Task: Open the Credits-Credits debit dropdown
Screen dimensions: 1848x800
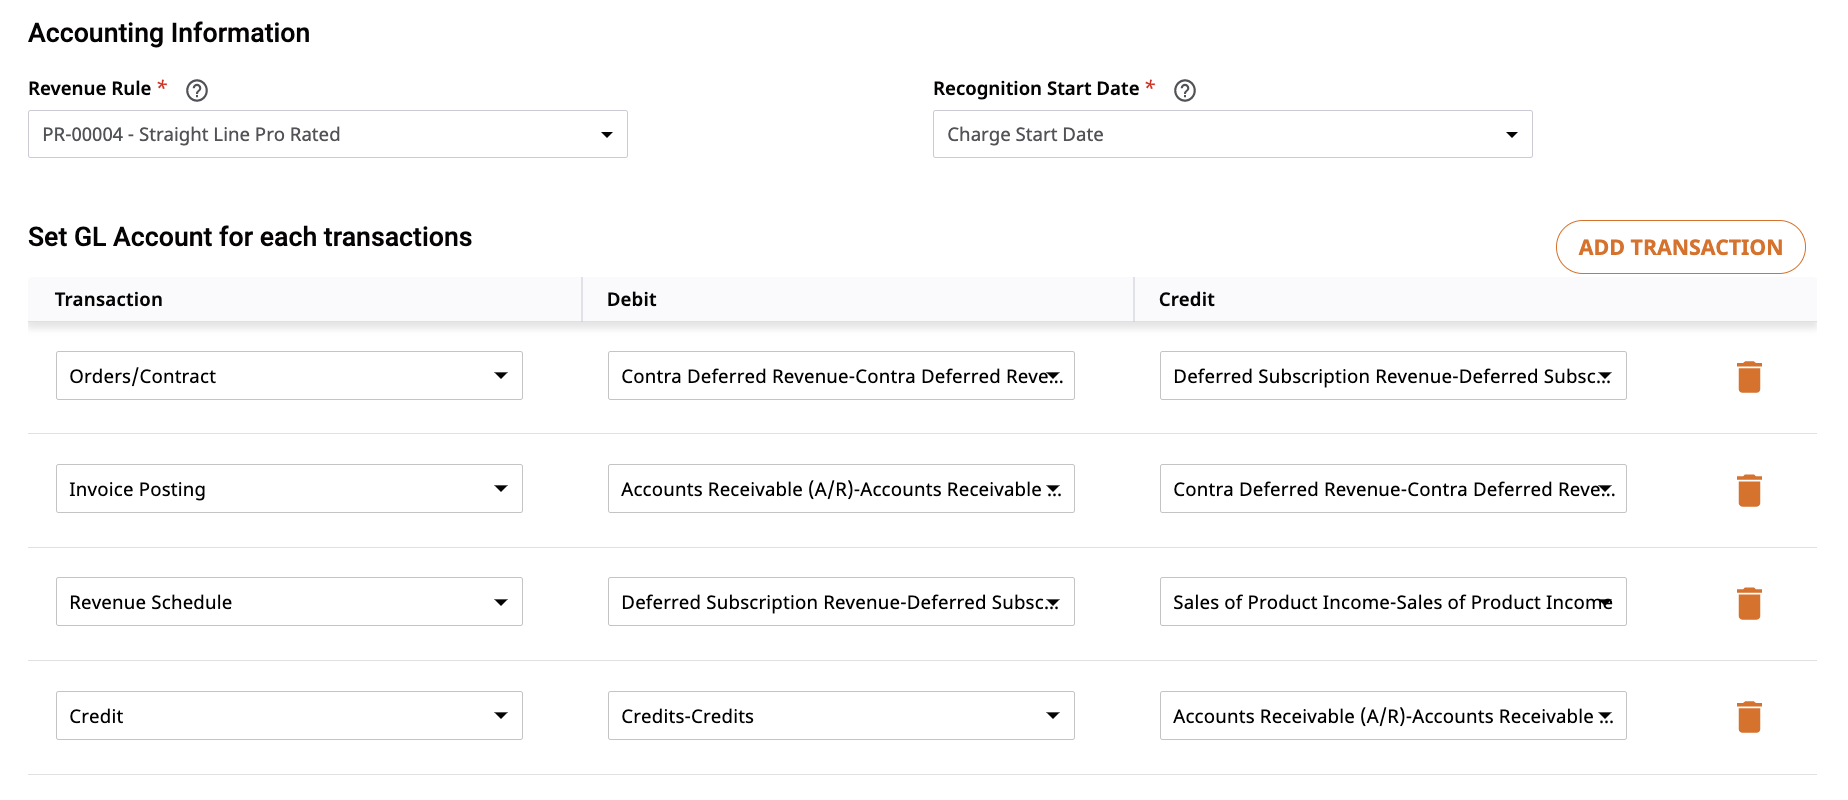Action: click(x=841, y=716)
